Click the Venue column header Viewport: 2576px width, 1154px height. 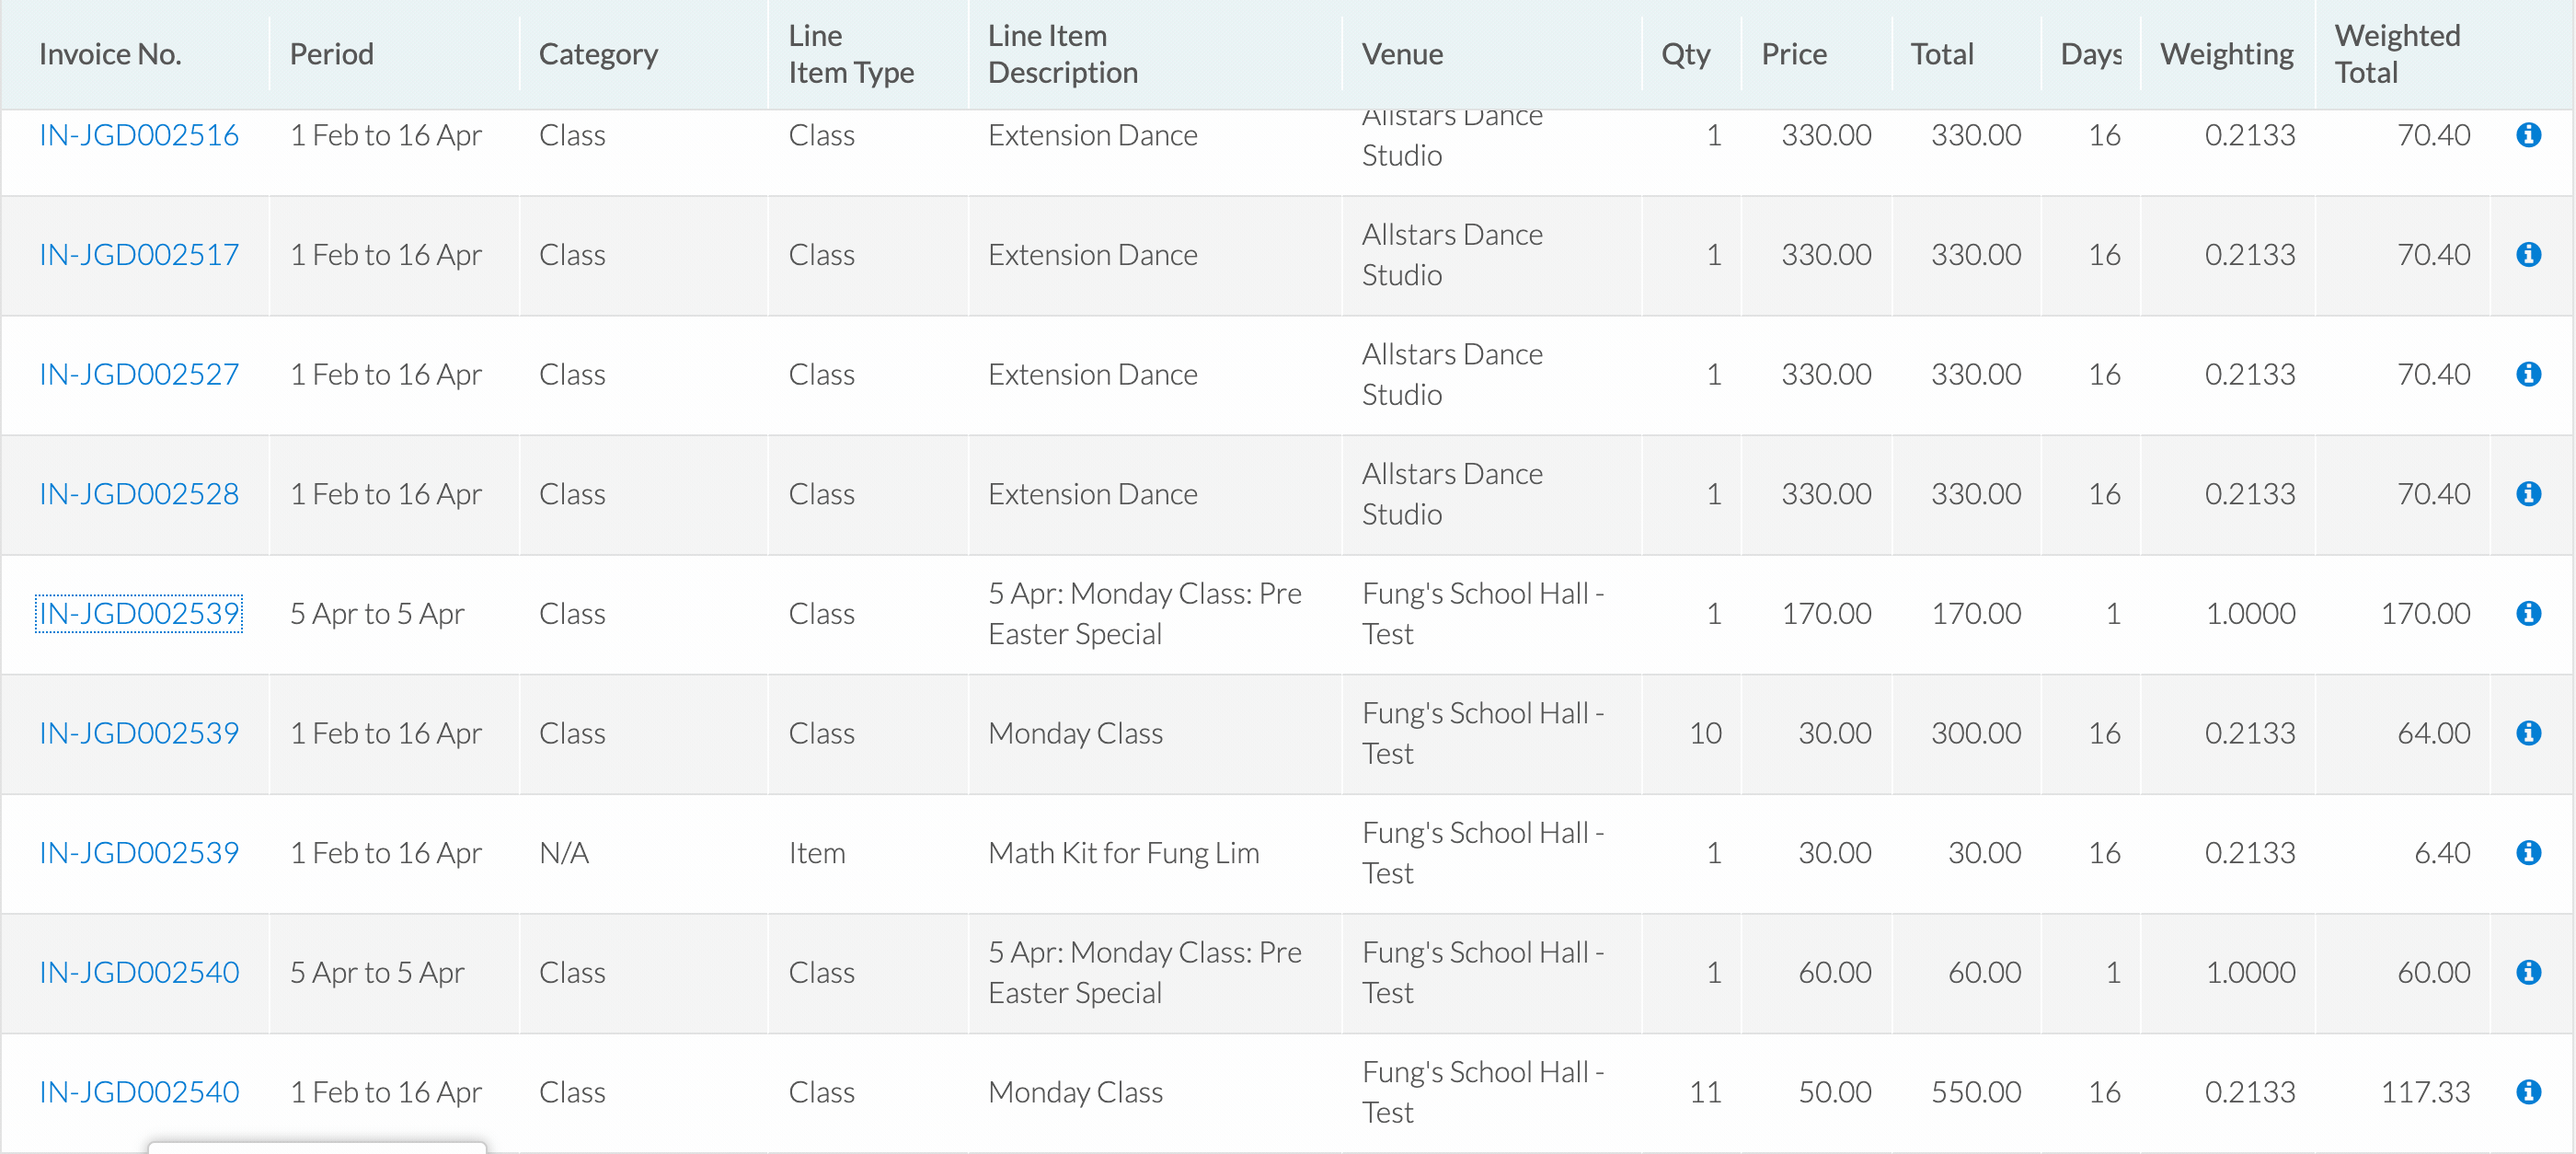[x=1402, y=54]
